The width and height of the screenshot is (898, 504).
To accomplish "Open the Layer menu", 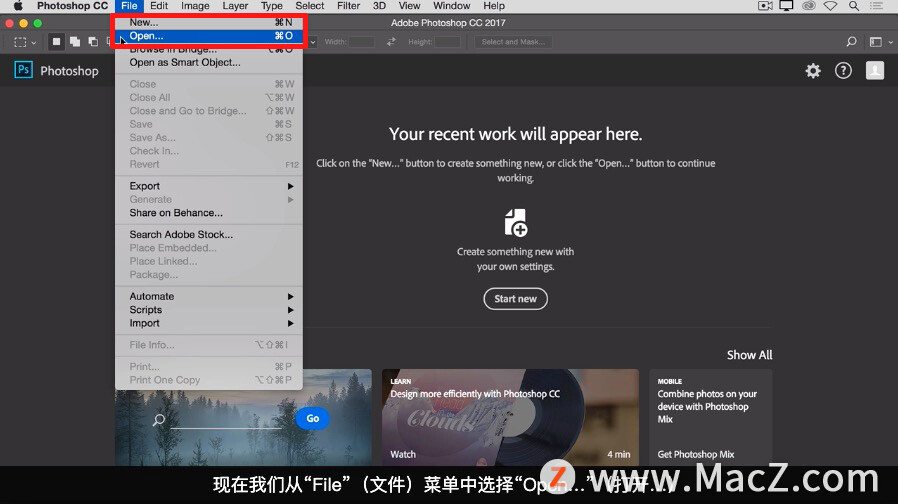I will tap(235, 6).
